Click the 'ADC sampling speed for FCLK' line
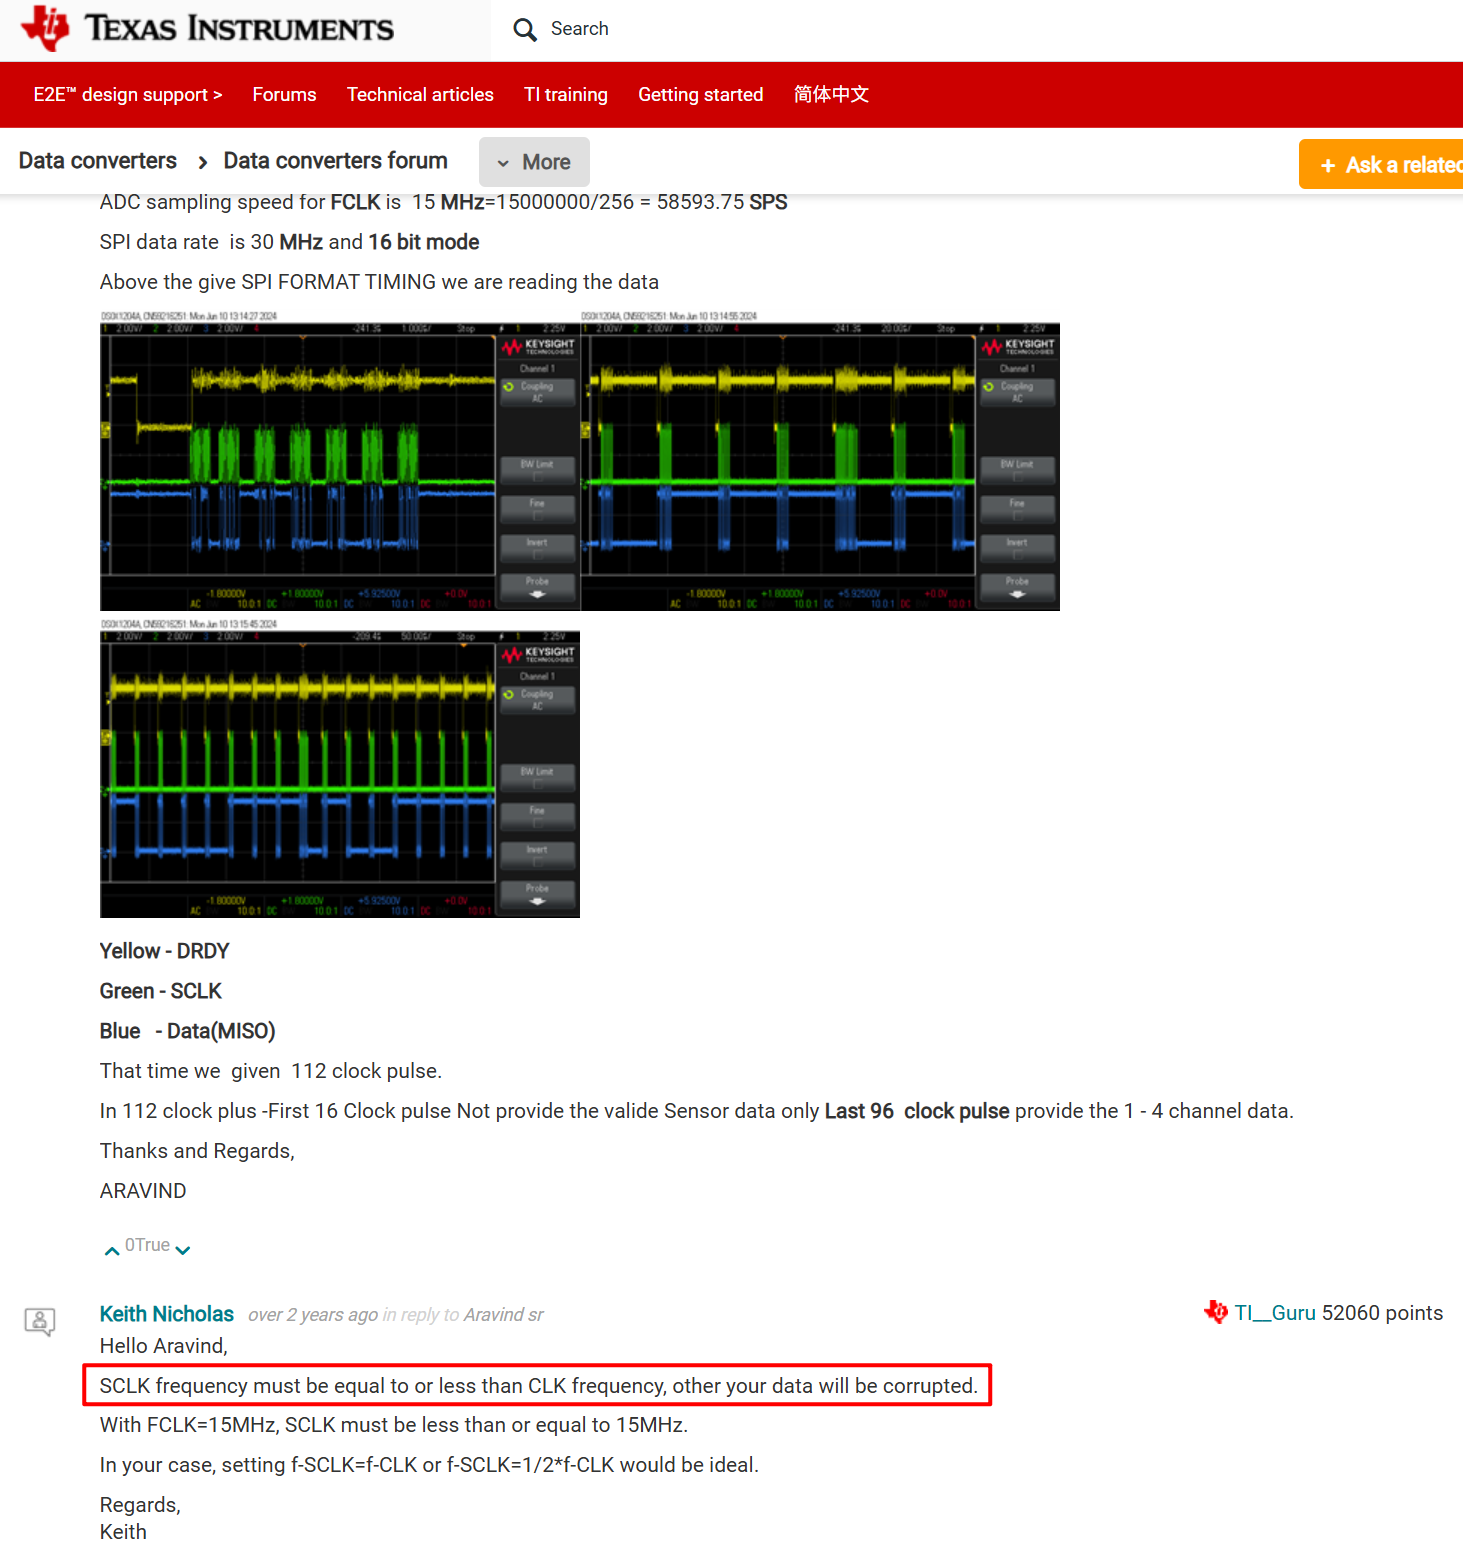This screenshot has width=1463, height=1547. pyautogui.click(x=444, y=202)
